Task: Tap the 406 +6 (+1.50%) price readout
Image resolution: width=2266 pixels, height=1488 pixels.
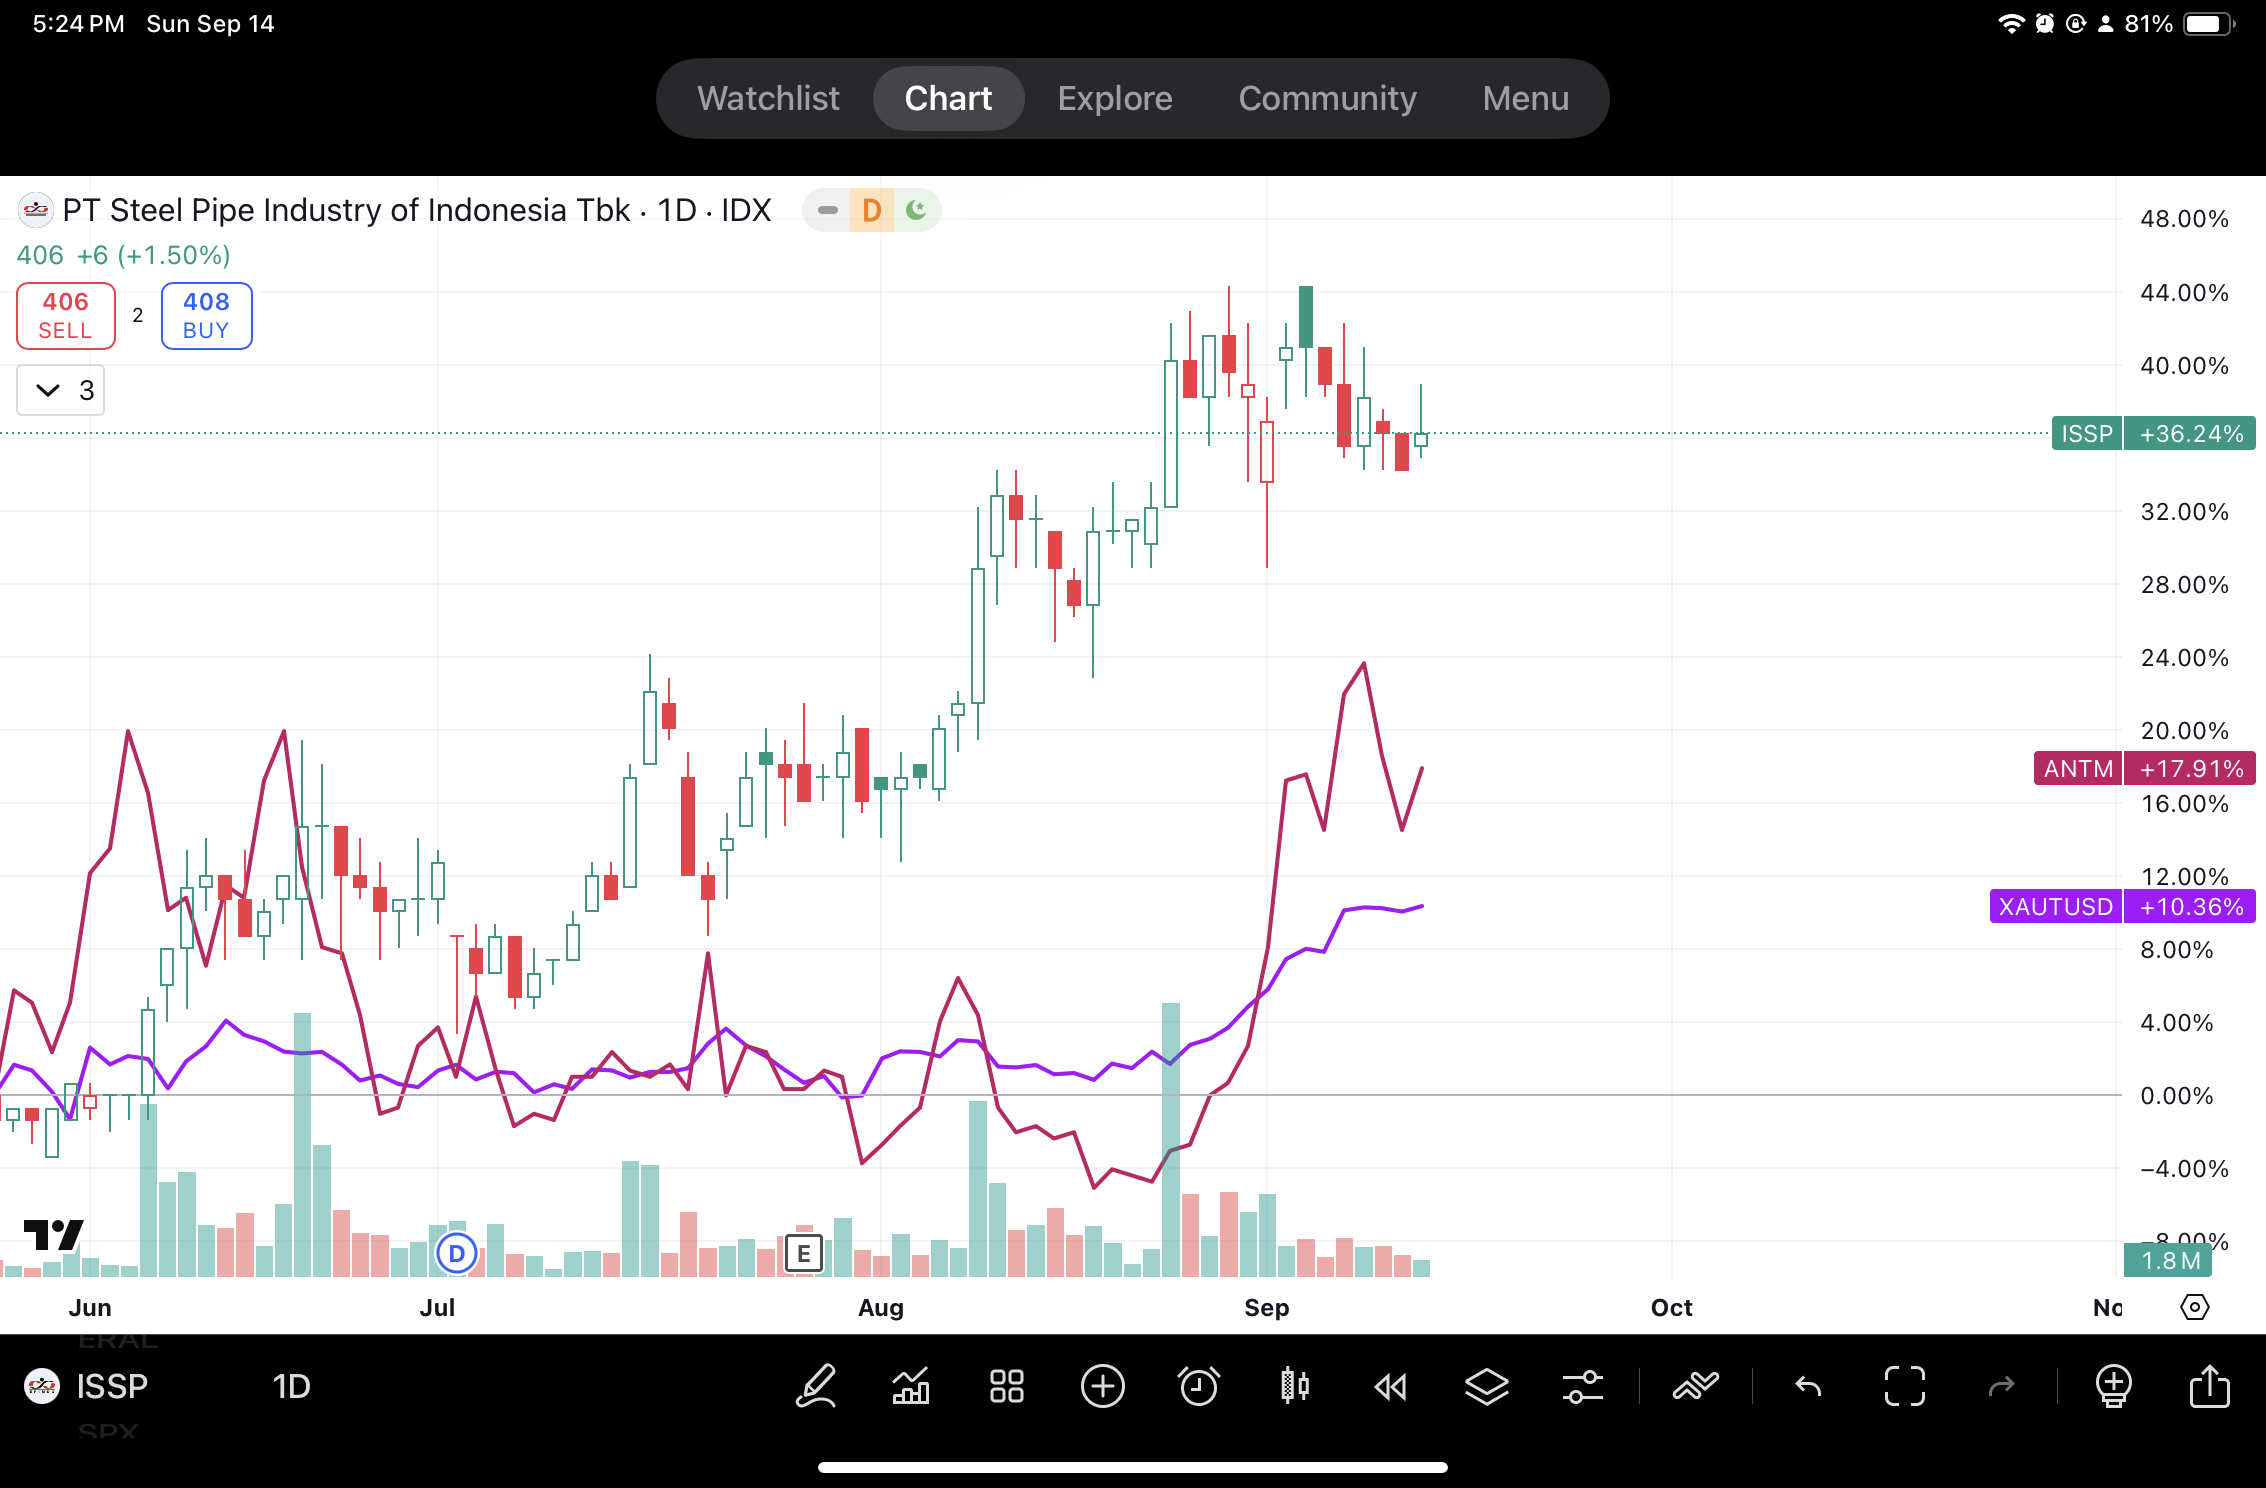Action: coord(124,255)
